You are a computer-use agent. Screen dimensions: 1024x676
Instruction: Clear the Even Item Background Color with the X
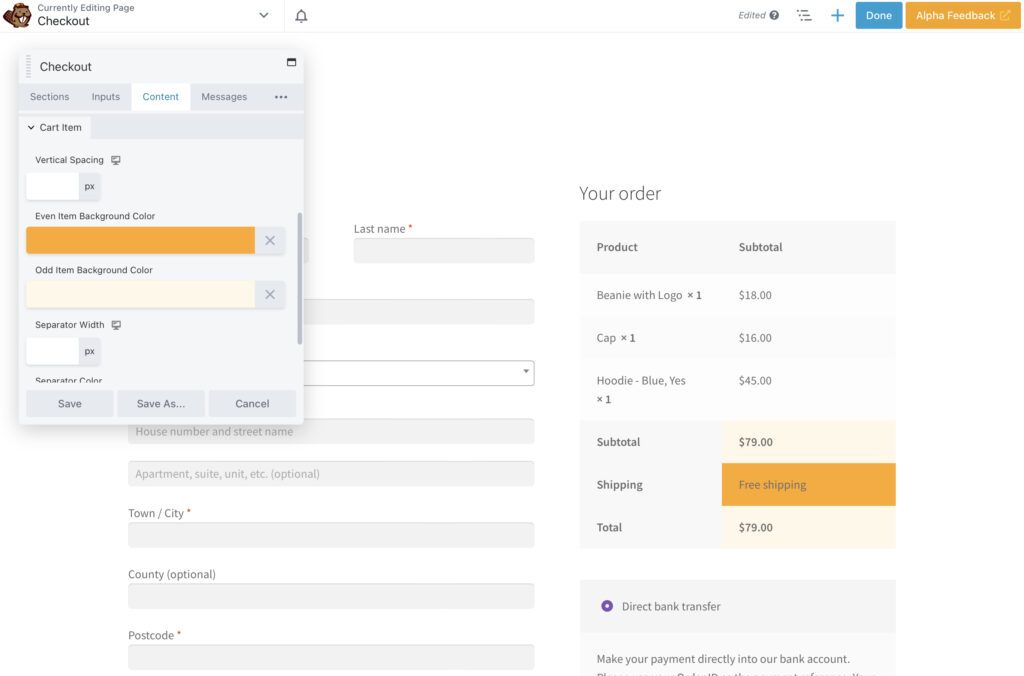[270, 240]
